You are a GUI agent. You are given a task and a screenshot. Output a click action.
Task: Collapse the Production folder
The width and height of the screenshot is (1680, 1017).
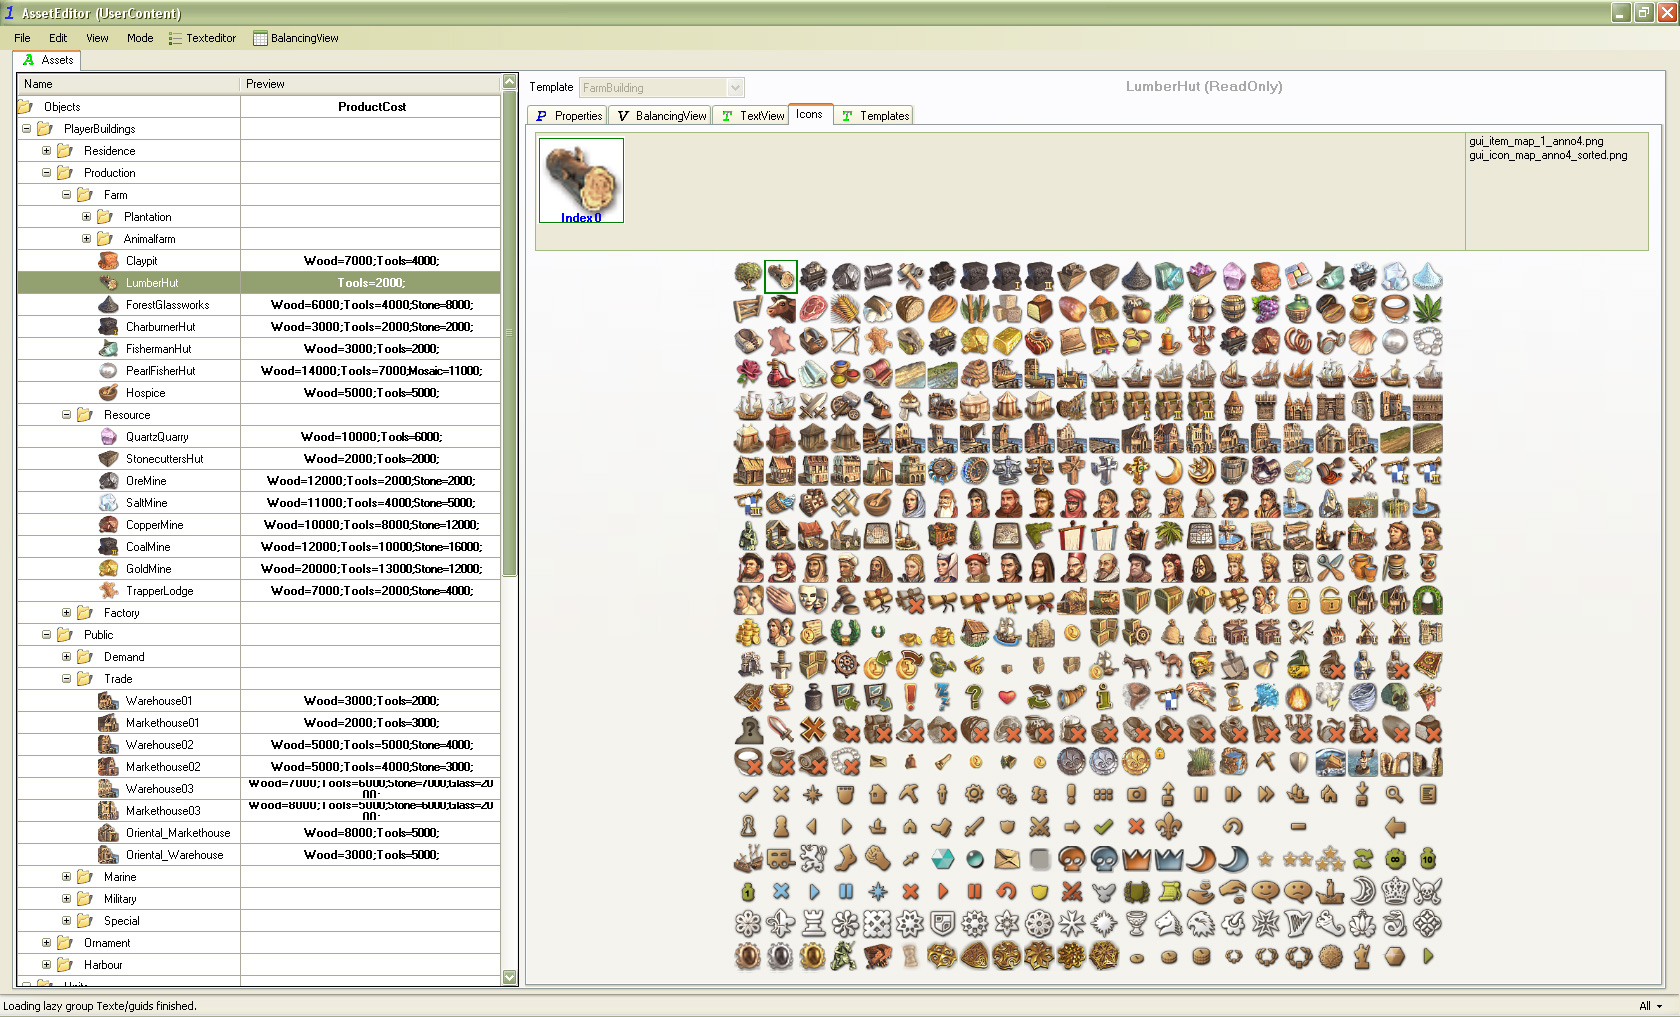tap(47, 173)
